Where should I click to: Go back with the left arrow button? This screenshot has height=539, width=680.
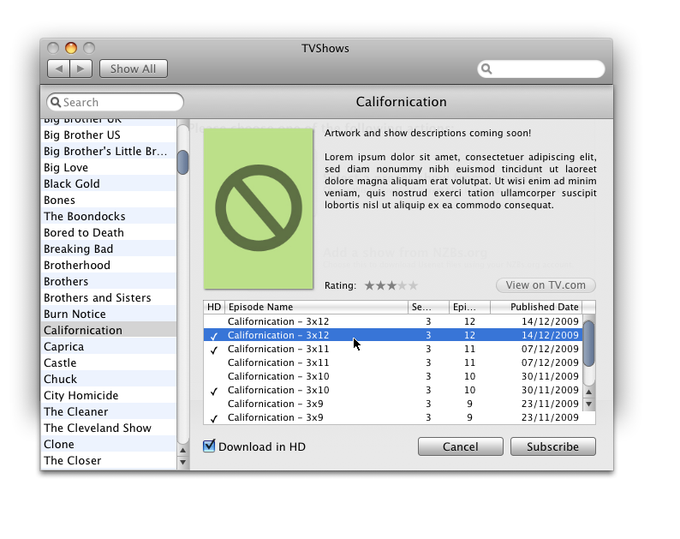59,69
